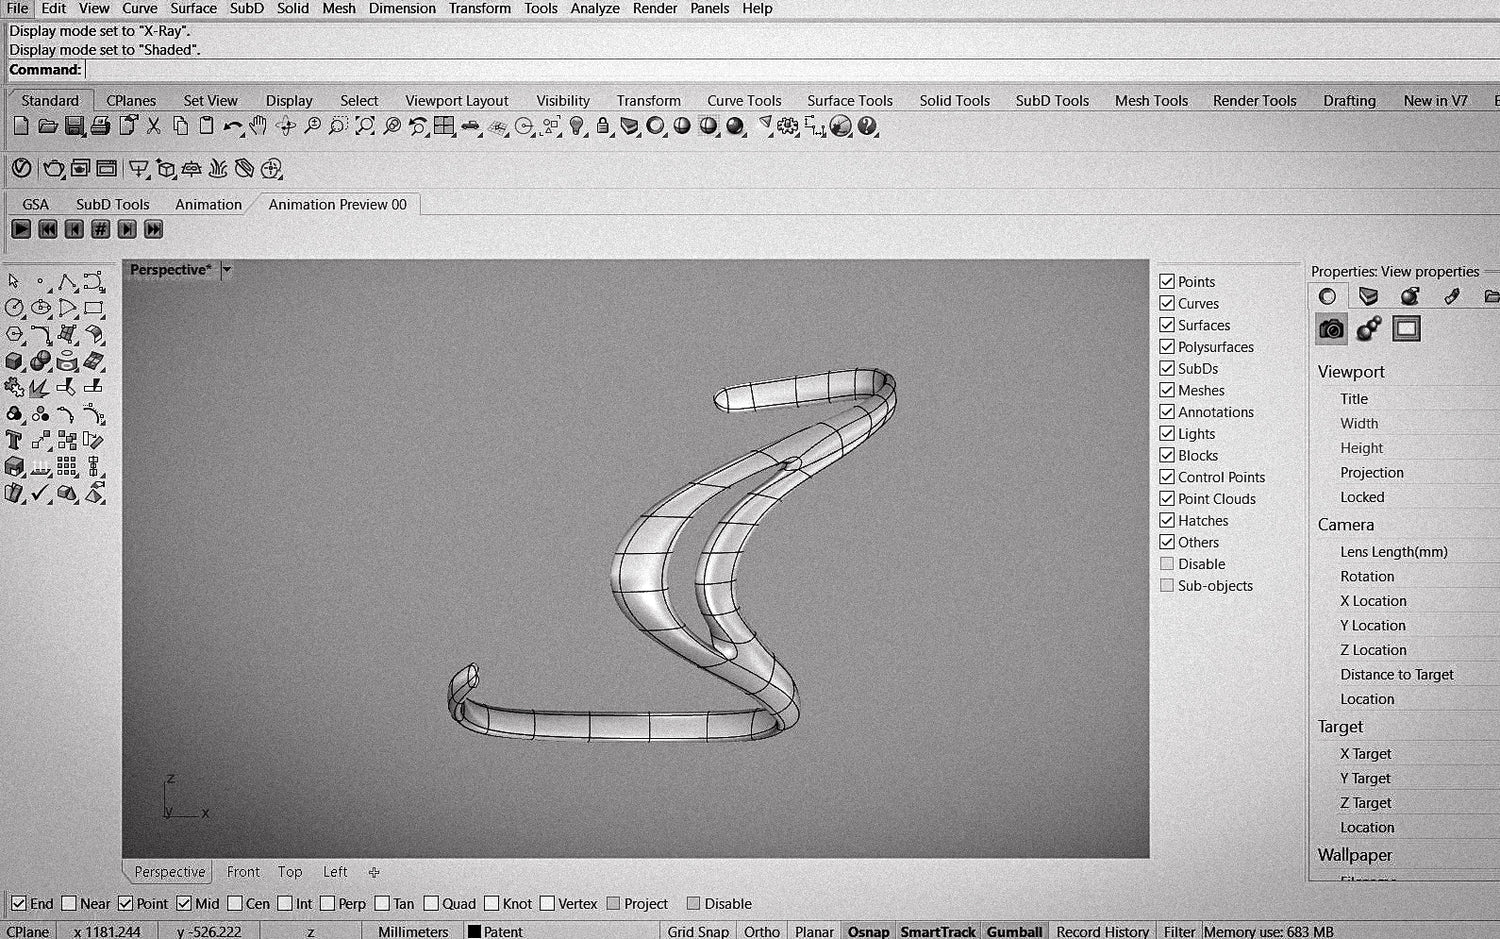This screenshot has height=939, width=1500.
Task: Select the Box solid tool
Action: tap(14, 361)
